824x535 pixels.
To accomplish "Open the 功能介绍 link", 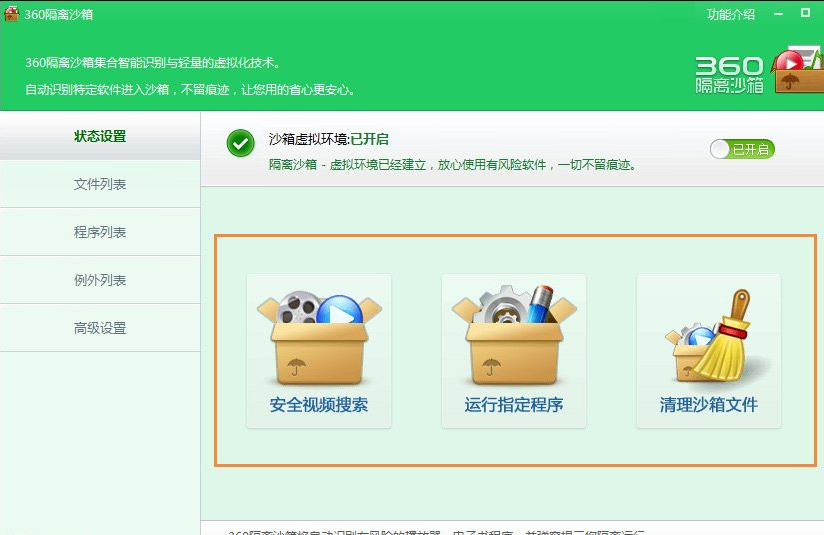I will point(730,14).
